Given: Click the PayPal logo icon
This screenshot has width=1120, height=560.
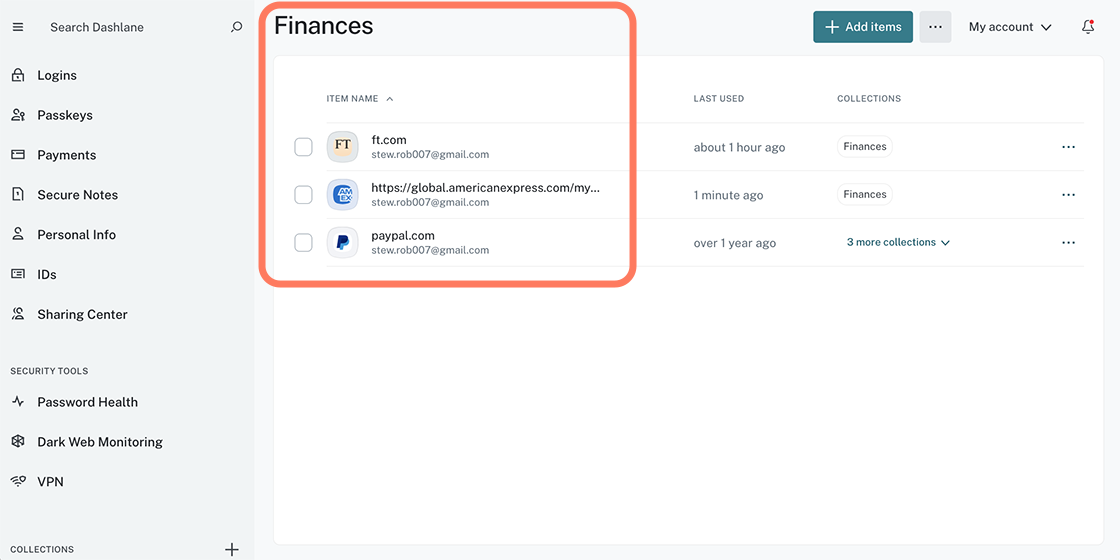Looking at the screenshot, I should tap(342, 243).
